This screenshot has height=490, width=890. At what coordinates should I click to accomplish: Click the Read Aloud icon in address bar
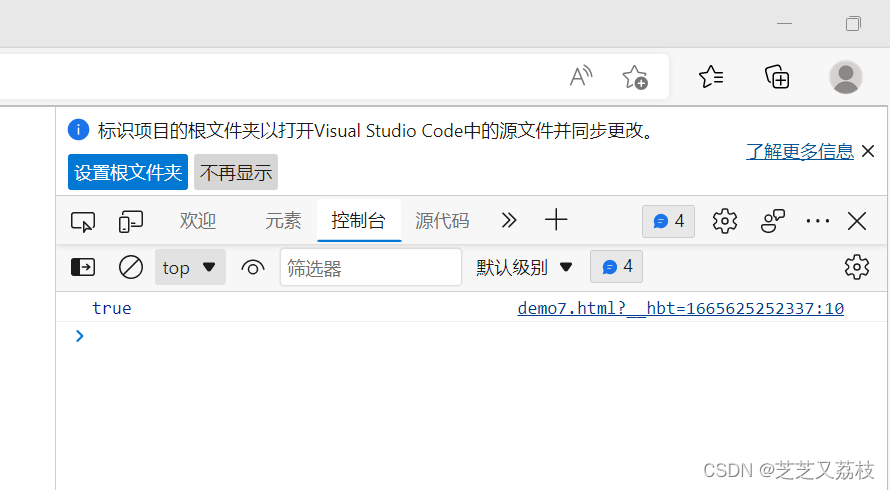(x=581, y=76)
